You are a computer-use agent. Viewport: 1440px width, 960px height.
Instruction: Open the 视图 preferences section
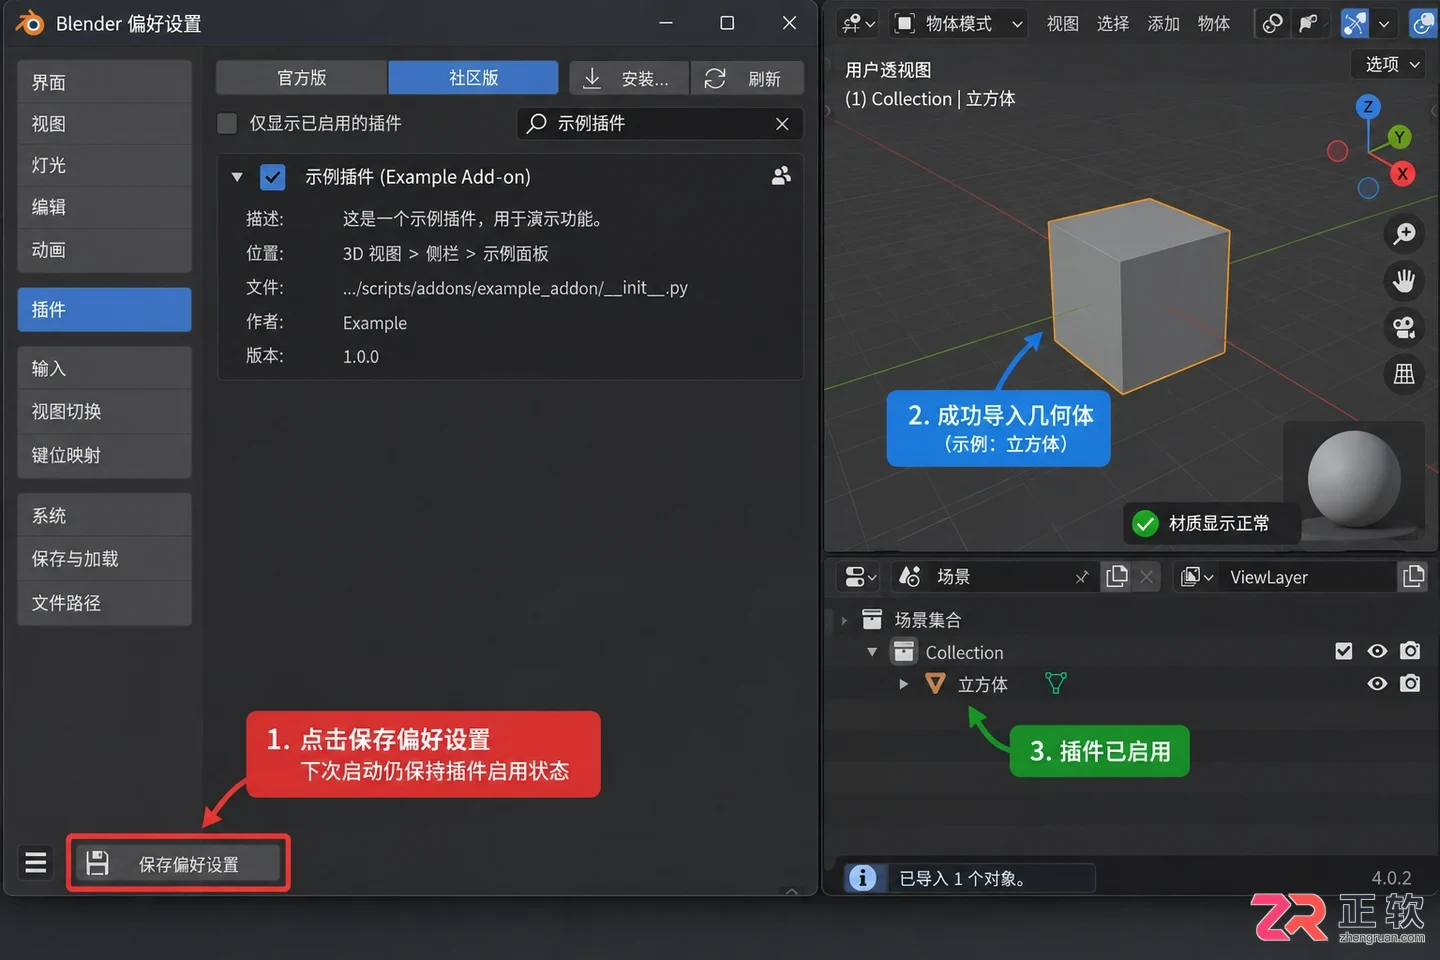pos(104,124)
